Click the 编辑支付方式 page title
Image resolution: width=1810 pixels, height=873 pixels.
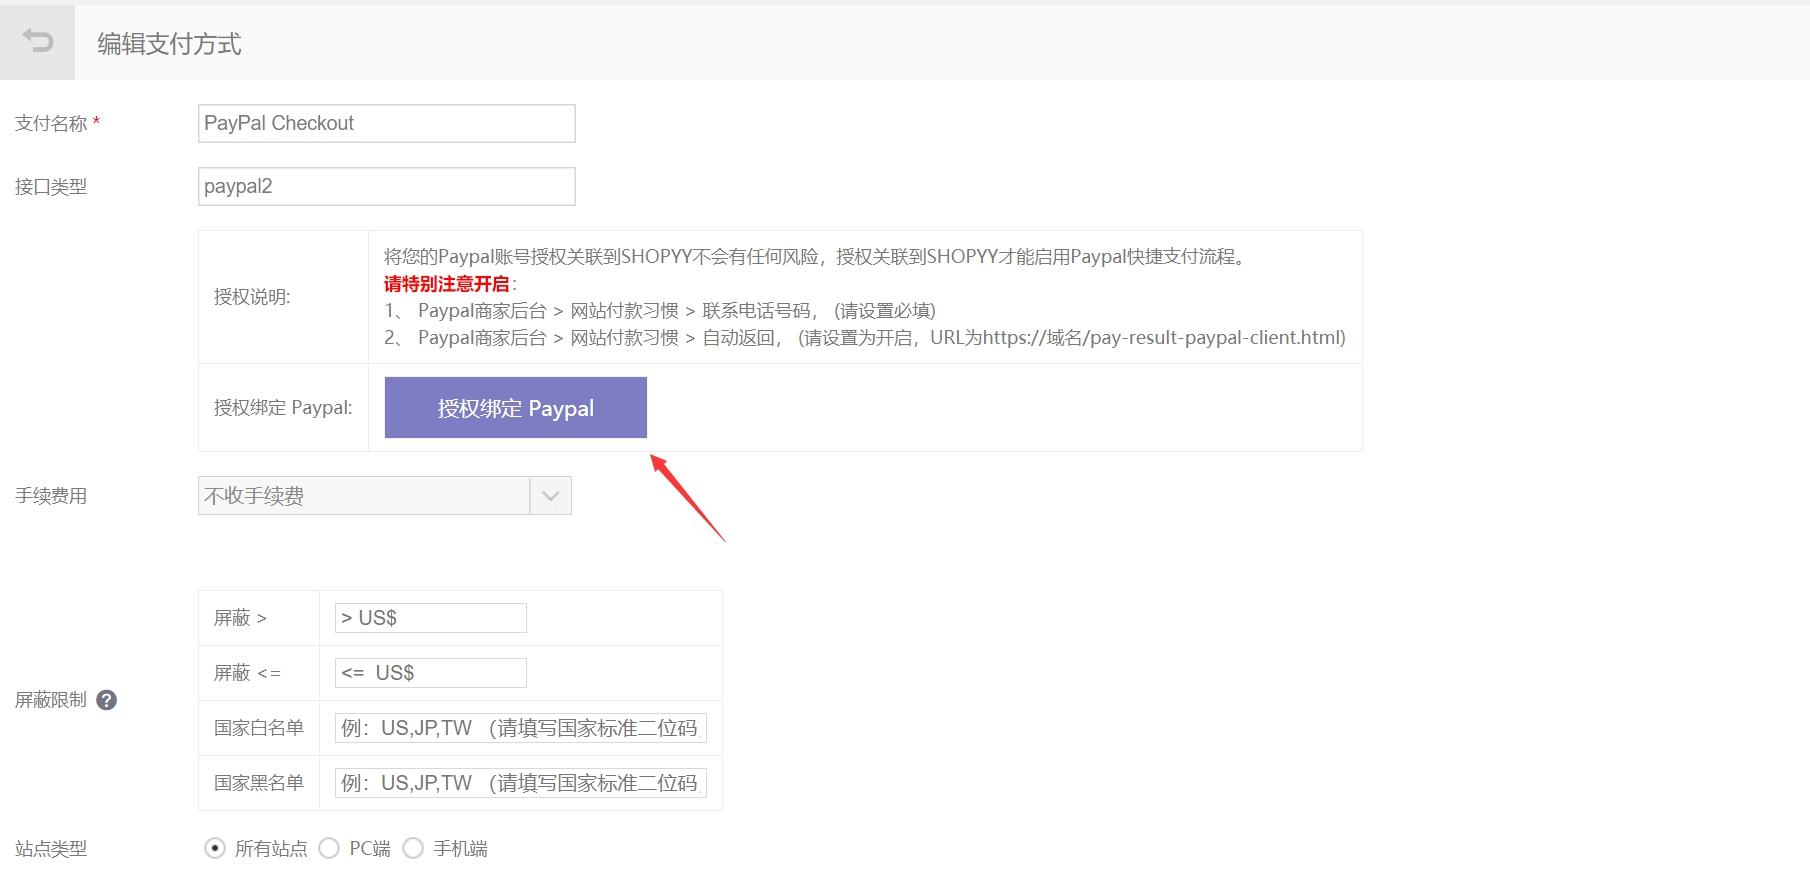169,44
